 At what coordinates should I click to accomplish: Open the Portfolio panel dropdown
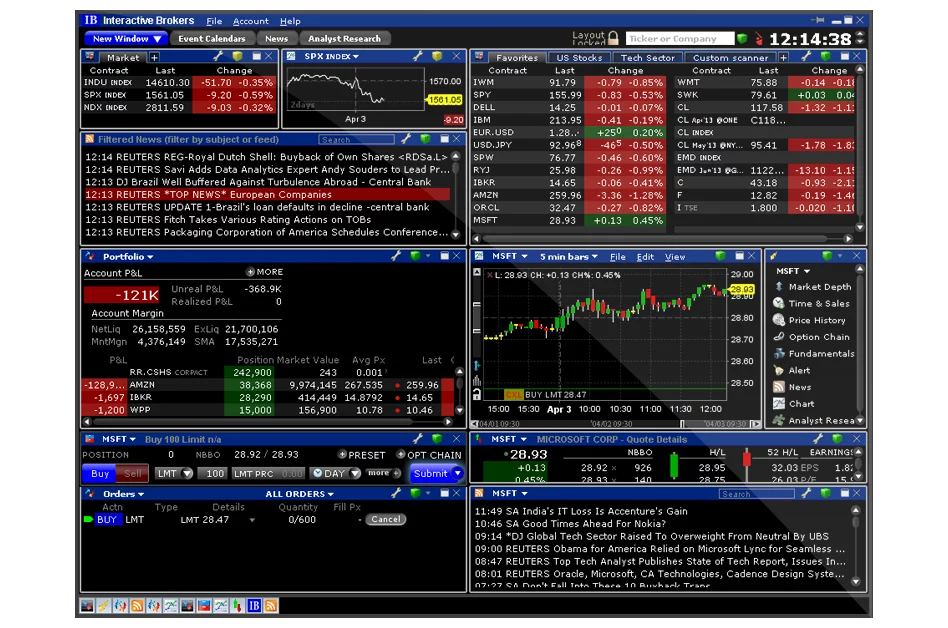(128, 257)
